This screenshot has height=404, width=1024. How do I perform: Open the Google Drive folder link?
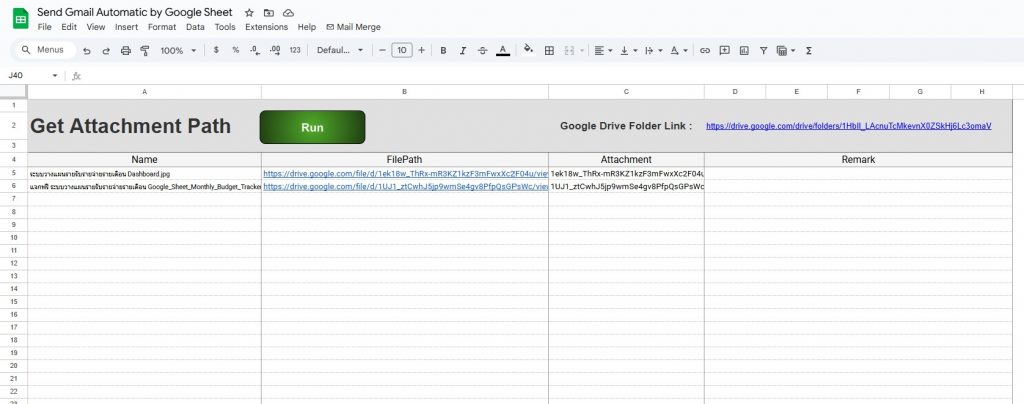(848, 126)
